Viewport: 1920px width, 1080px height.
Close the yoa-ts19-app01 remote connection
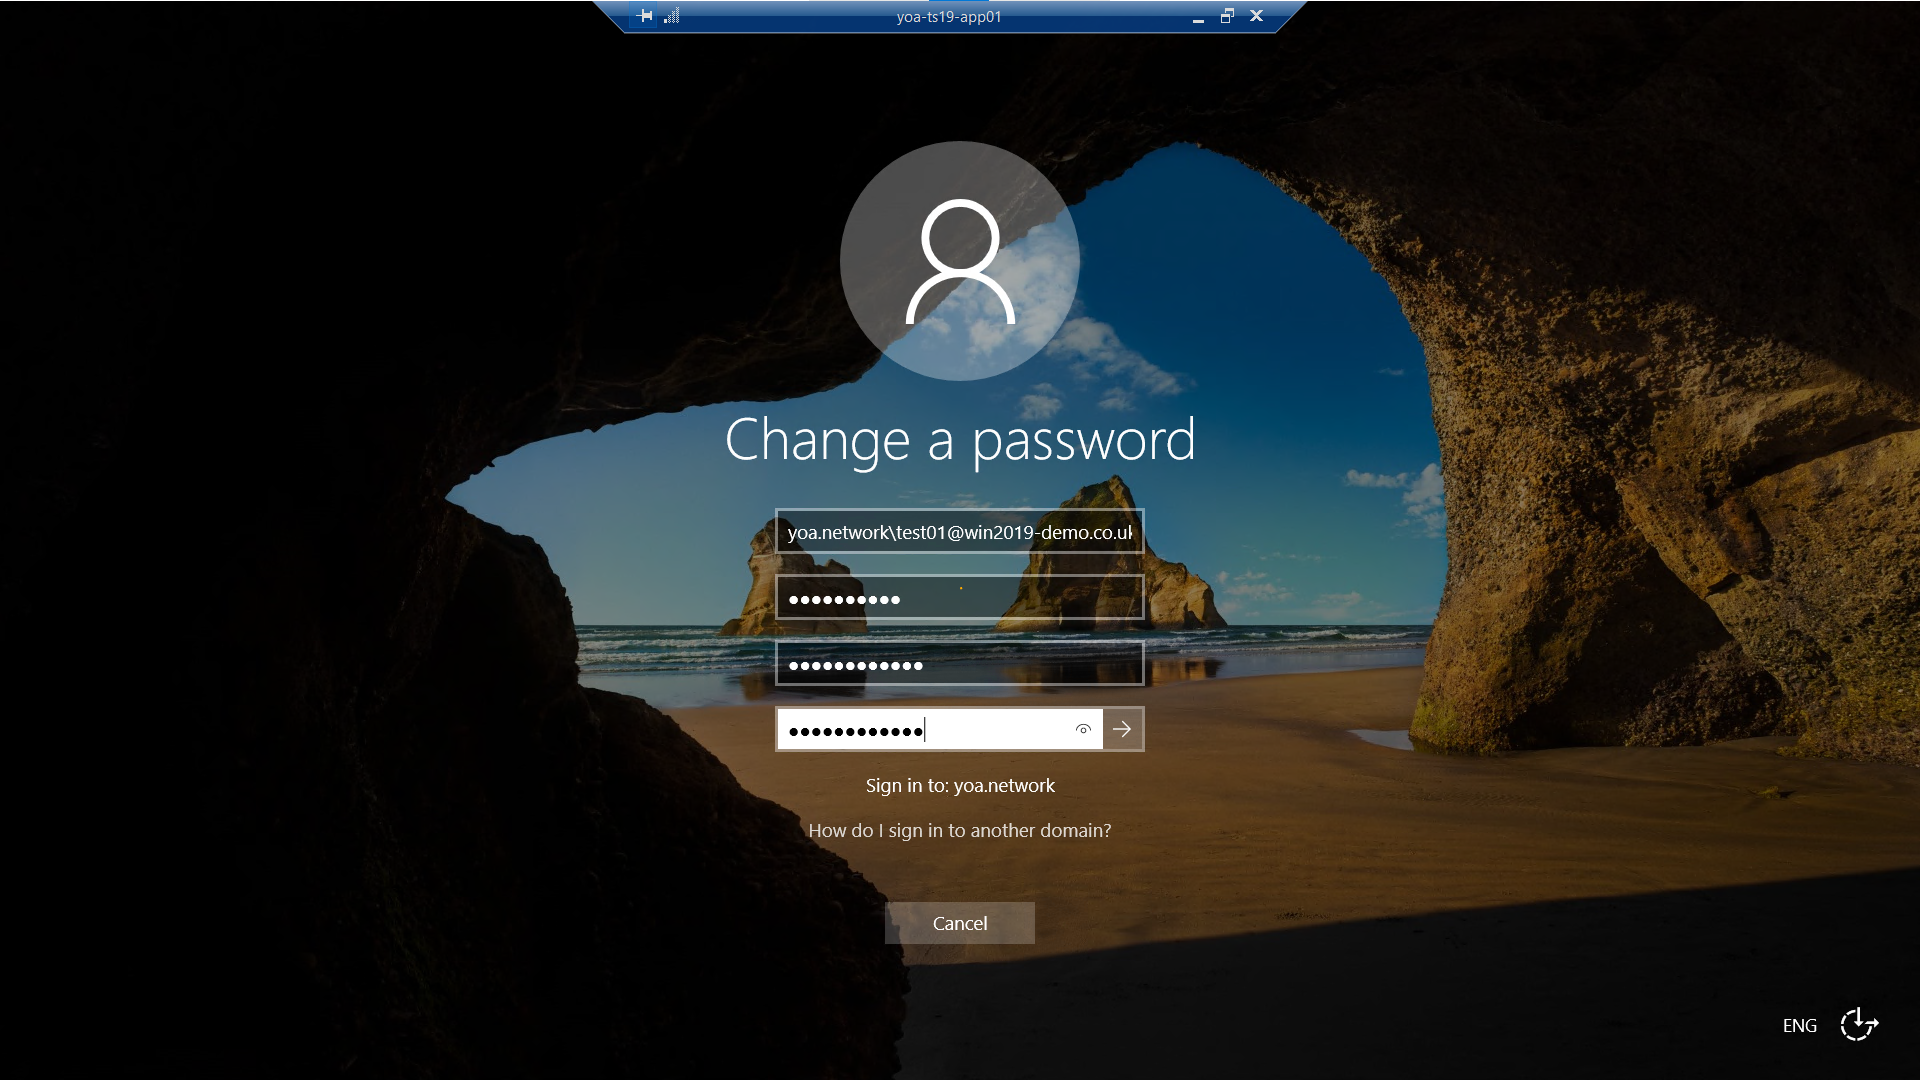point(1257,16)
